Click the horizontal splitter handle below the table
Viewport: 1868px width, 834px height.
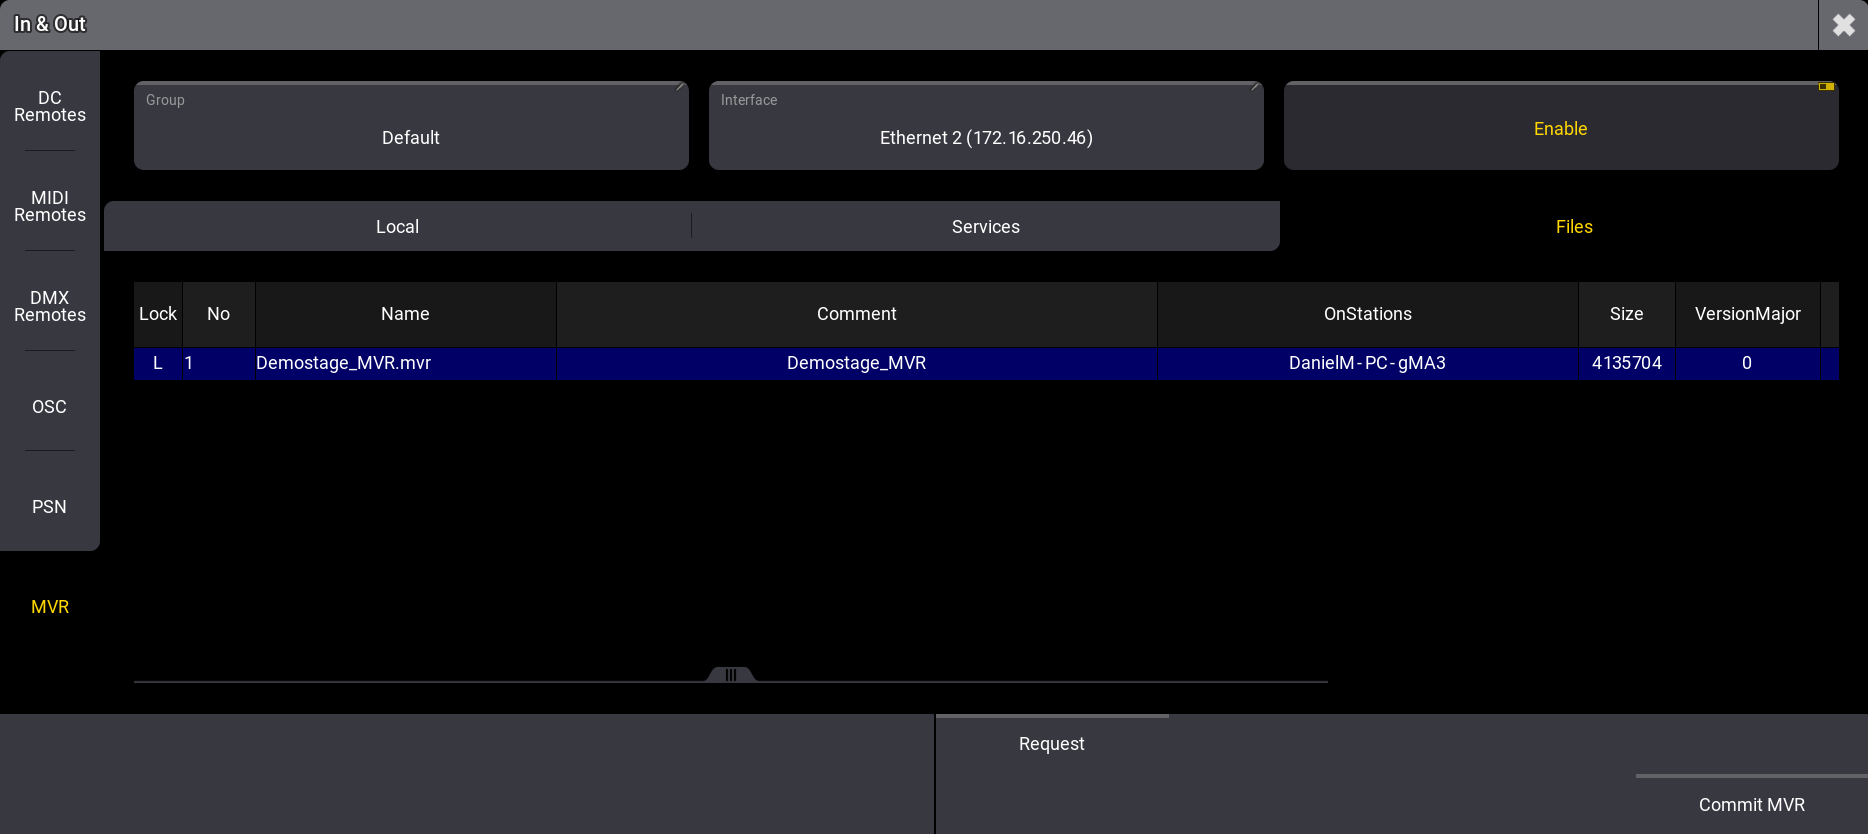[731, 675]
